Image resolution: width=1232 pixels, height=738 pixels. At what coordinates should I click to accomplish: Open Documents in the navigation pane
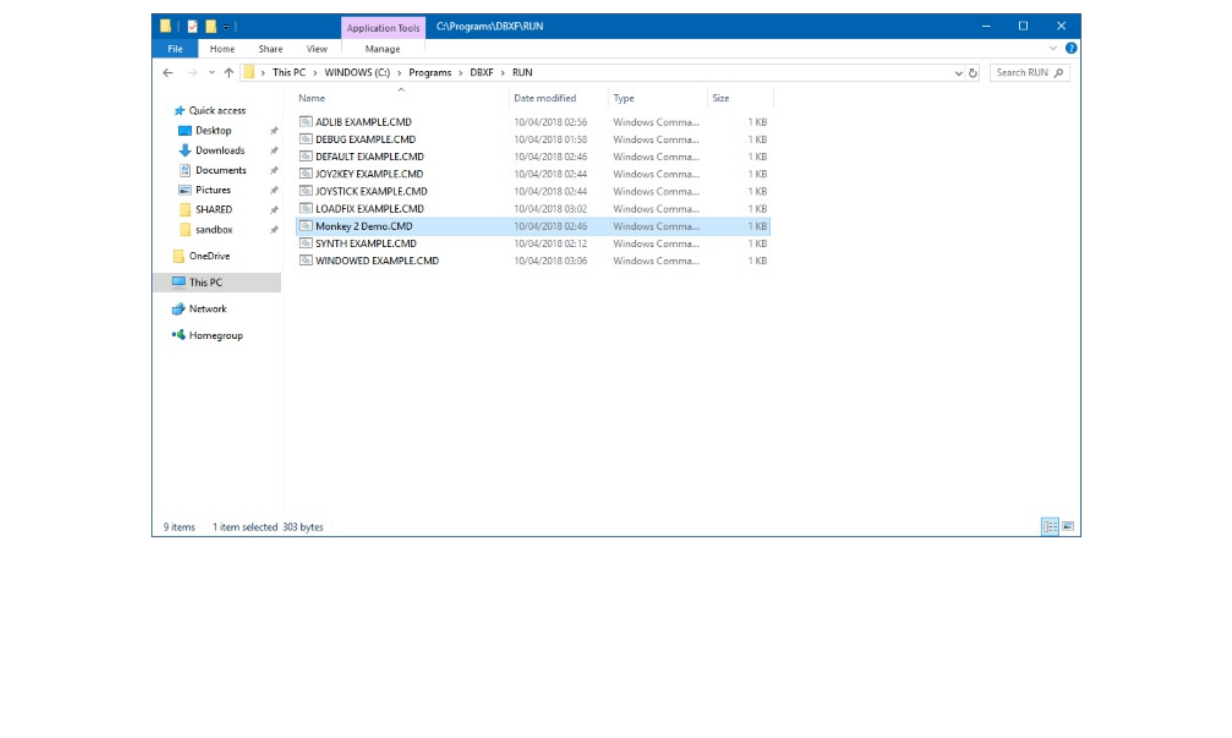click(x=220, y=170)
